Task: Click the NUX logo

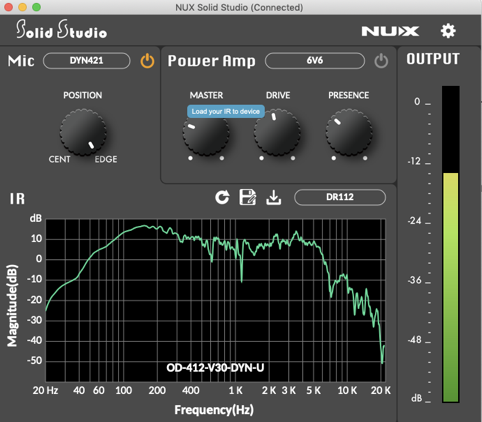Action: point(390,31)
